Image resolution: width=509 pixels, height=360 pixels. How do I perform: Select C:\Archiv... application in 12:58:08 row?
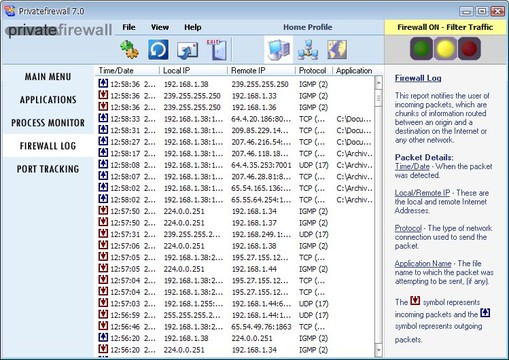pos(354,165)
